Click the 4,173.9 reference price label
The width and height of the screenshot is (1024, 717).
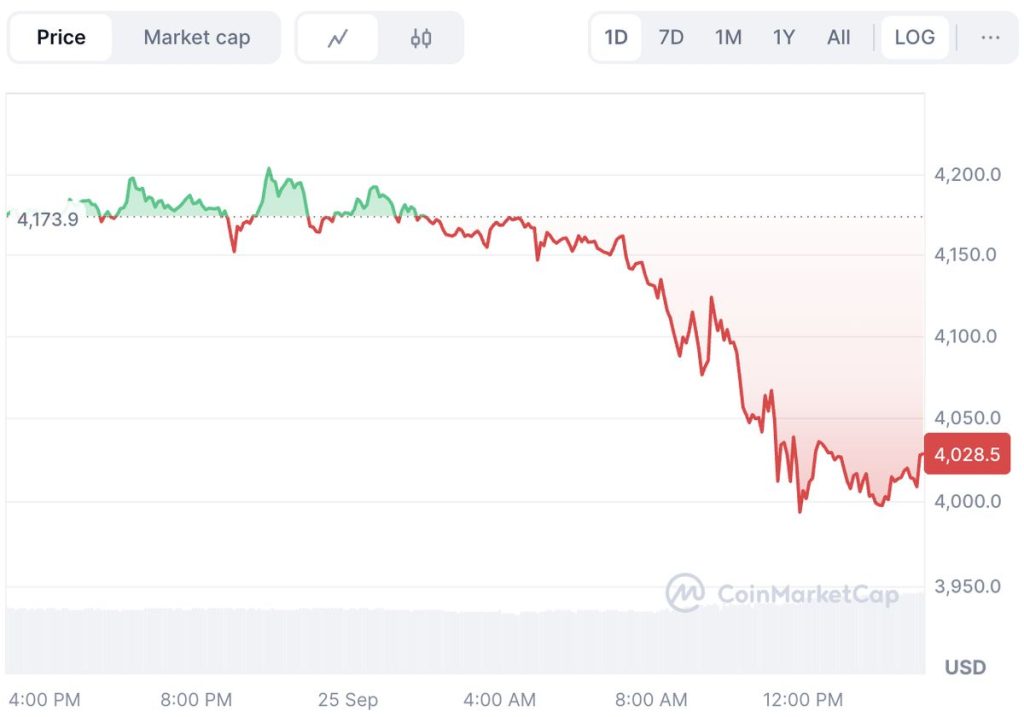pyautogui.click(x=48, y=219)
